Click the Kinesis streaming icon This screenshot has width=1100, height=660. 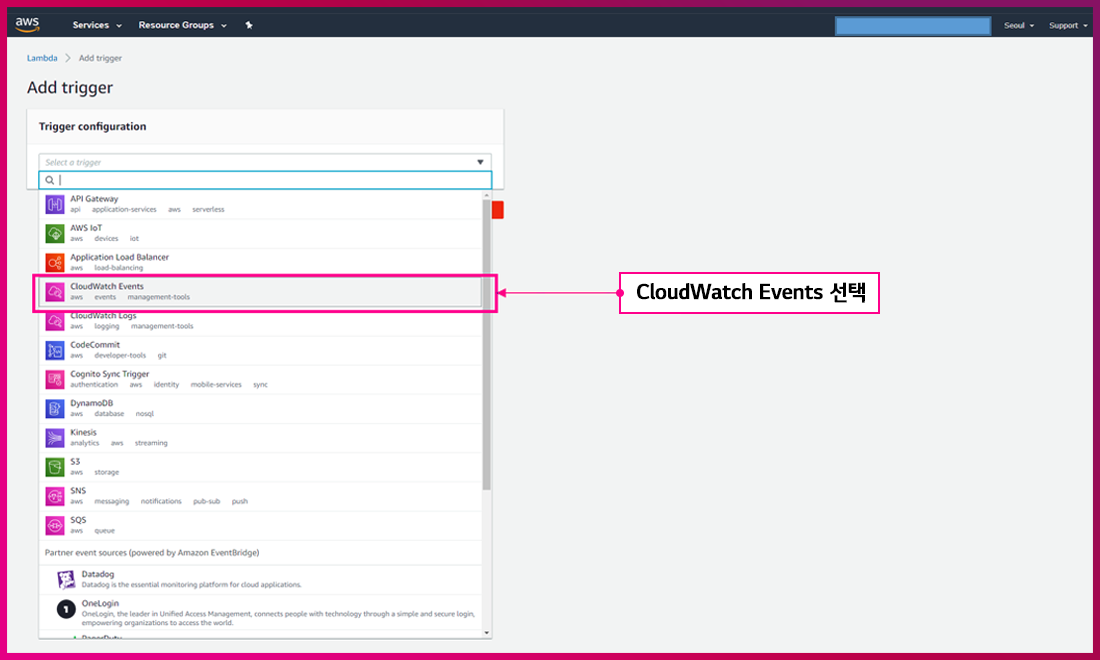coord(54,437)
